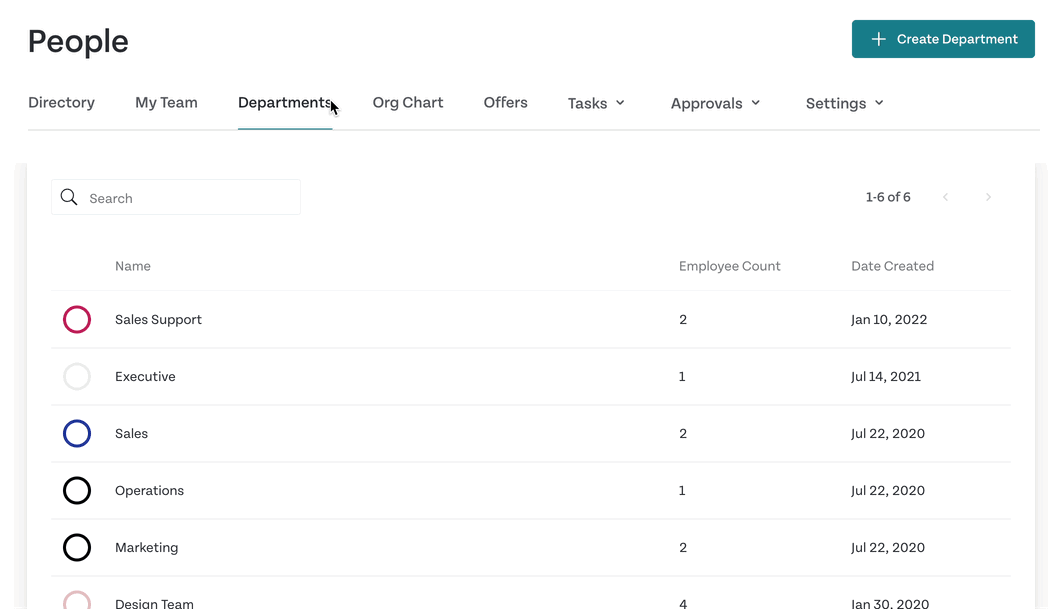
Task: Click the plus icon in Create Department
Action: (x=878, y=39)
